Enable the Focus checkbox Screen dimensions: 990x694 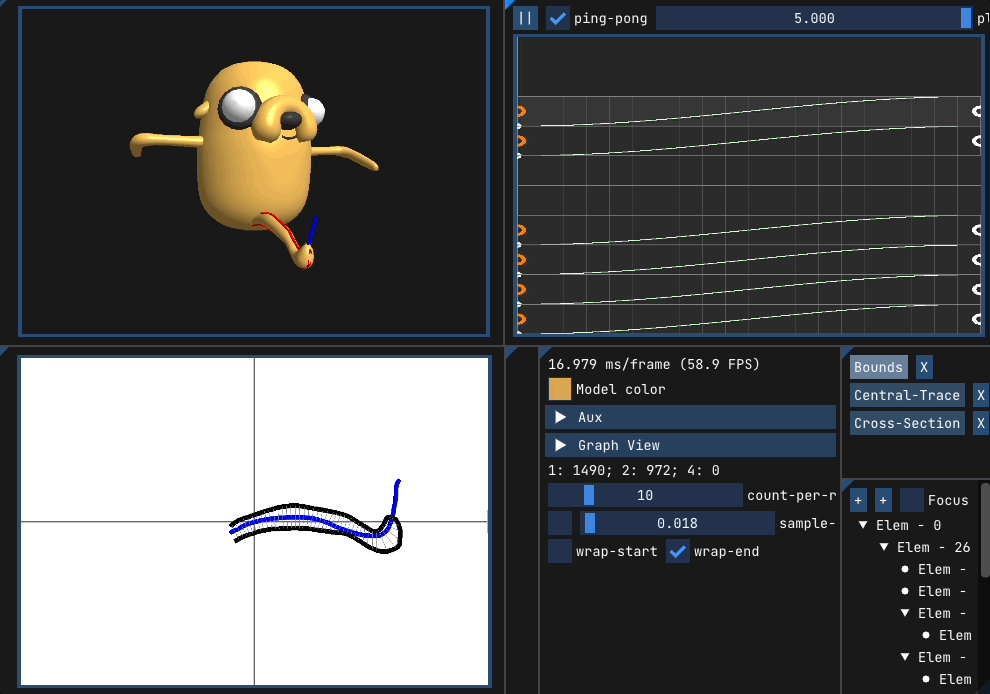911,500
